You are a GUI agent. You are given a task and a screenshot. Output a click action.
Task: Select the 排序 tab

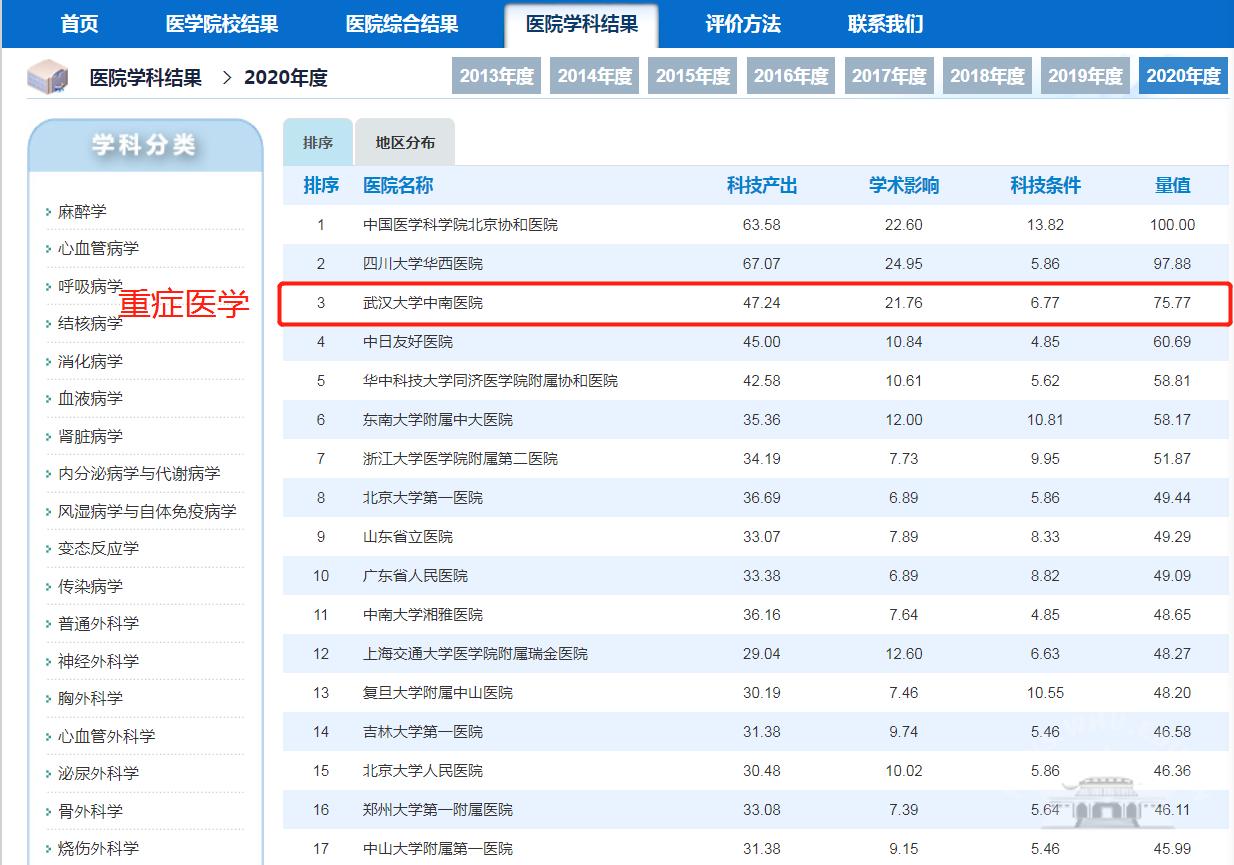click(x=317, y=142)
